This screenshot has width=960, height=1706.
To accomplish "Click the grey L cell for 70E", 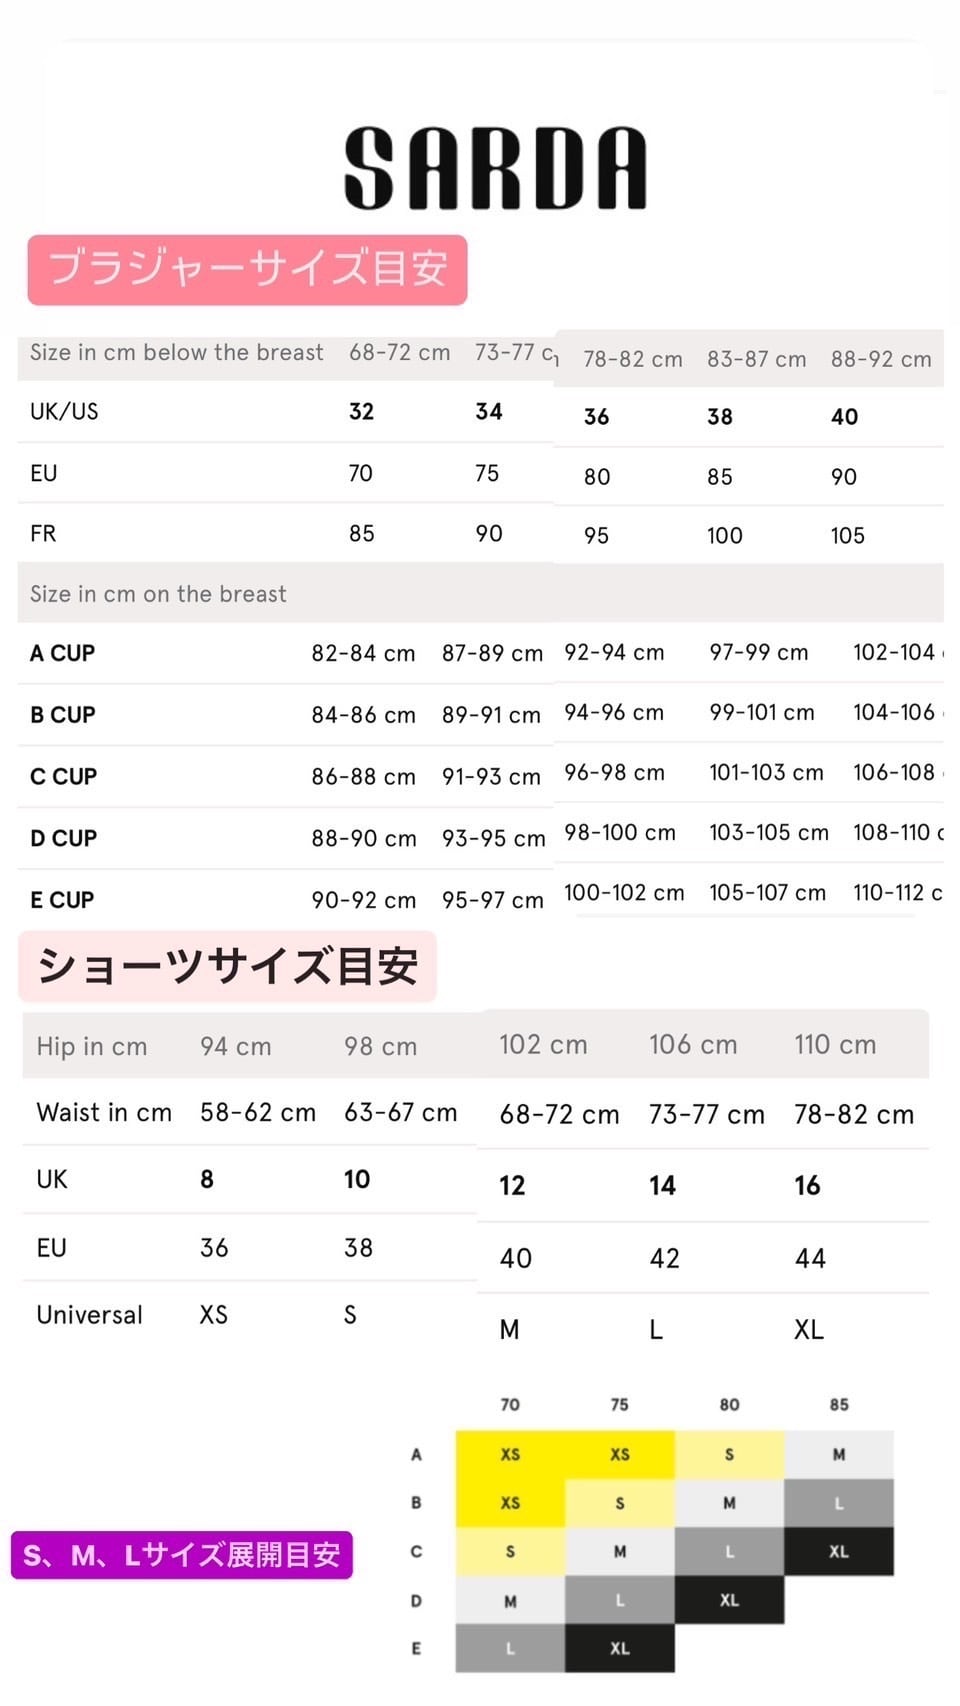I will coord(510,1648).
